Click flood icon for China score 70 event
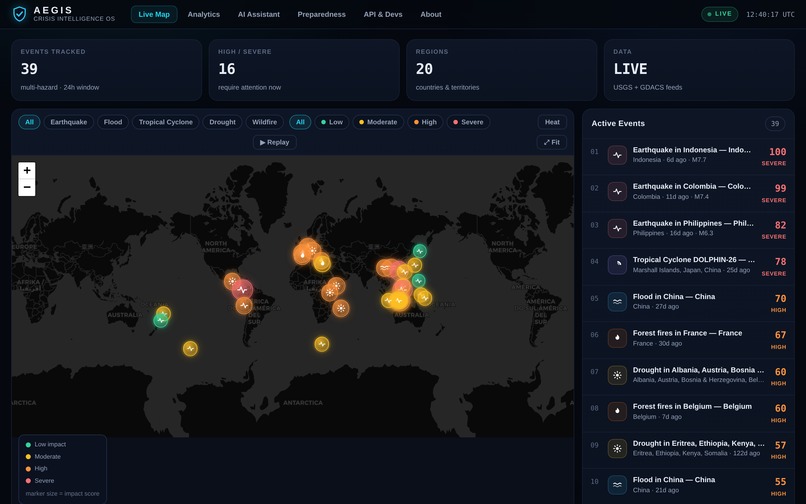The width and height of the screenshot is (806, 504). [617, 301]
